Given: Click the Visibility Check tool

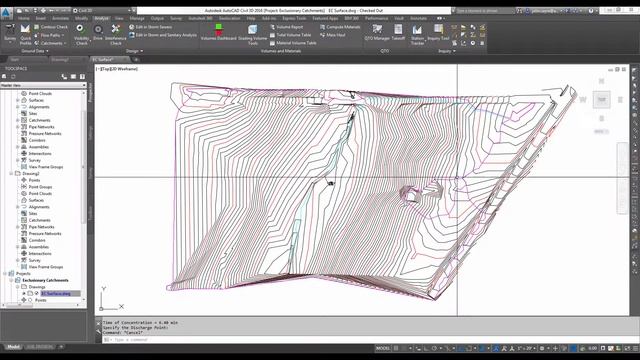Looking at the screenshot, I should point(81,35).
